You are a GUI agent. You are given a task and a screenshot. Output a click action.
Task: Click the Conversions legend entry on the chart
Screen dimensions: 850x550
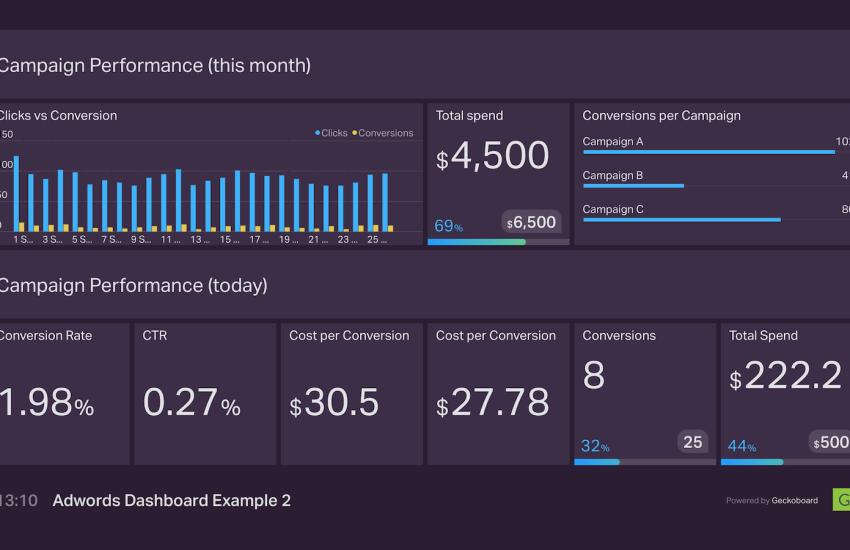point(383,133)
